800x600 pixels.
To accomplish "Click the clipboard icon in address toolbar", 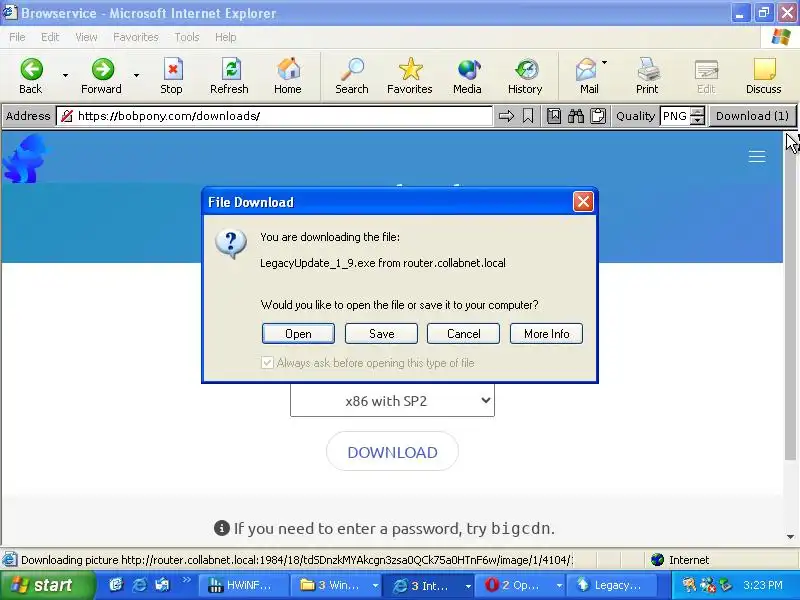I will tap(597, 116).
